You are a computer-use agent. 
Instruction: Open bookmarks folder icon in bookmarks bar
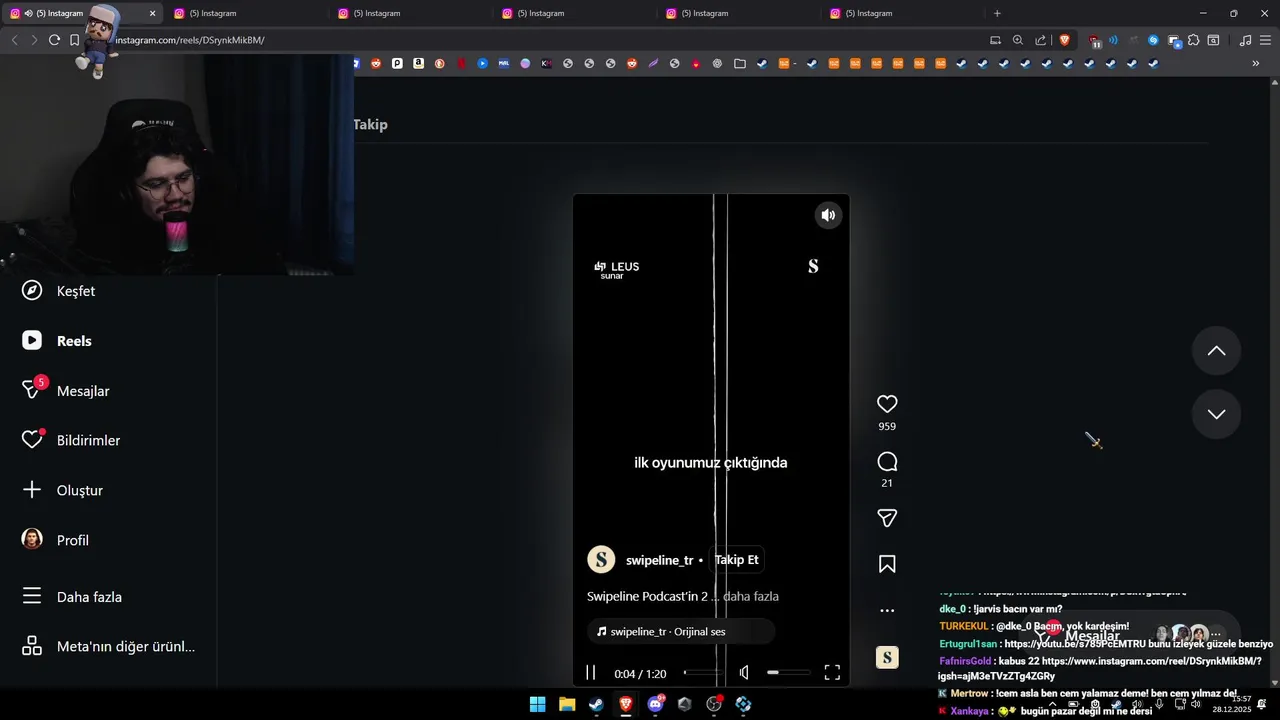click(x=740, y=63)
